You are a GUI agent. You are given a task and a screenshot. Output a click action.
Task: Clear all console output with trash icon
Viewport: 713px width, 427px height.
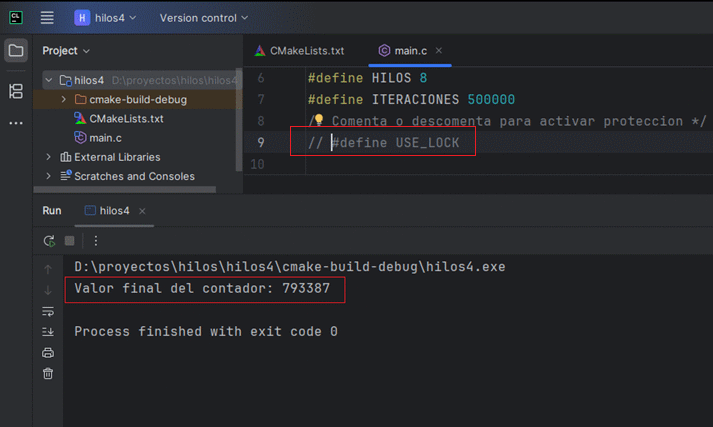pos(48,374)
